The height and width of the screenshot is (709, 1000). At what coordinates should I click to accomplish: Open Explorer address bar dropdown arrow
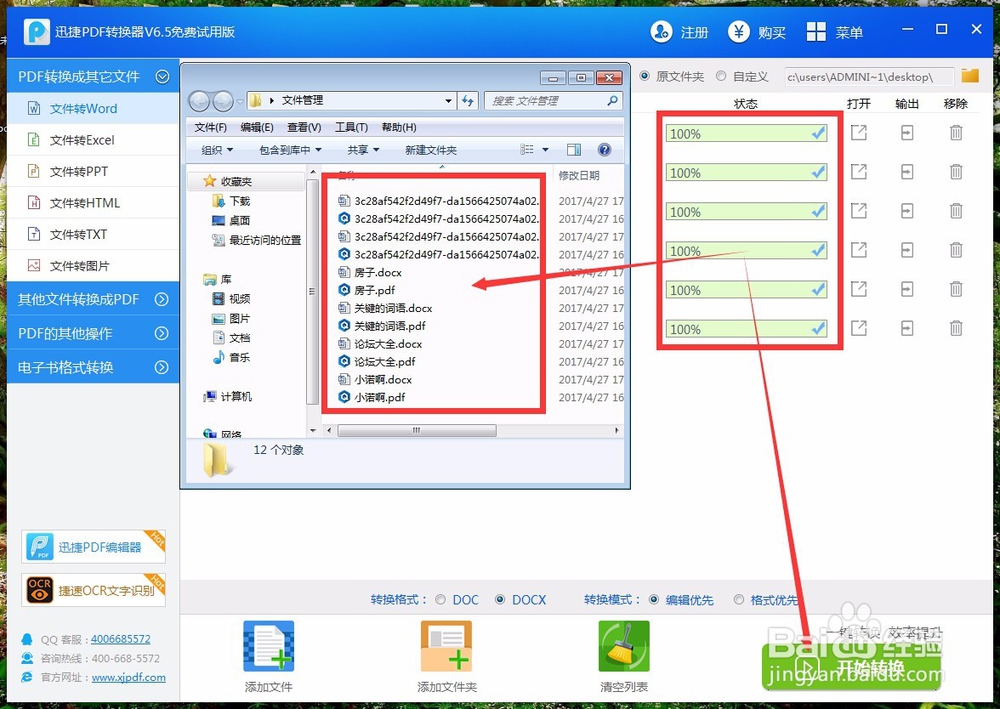click(x=448, y=101)
